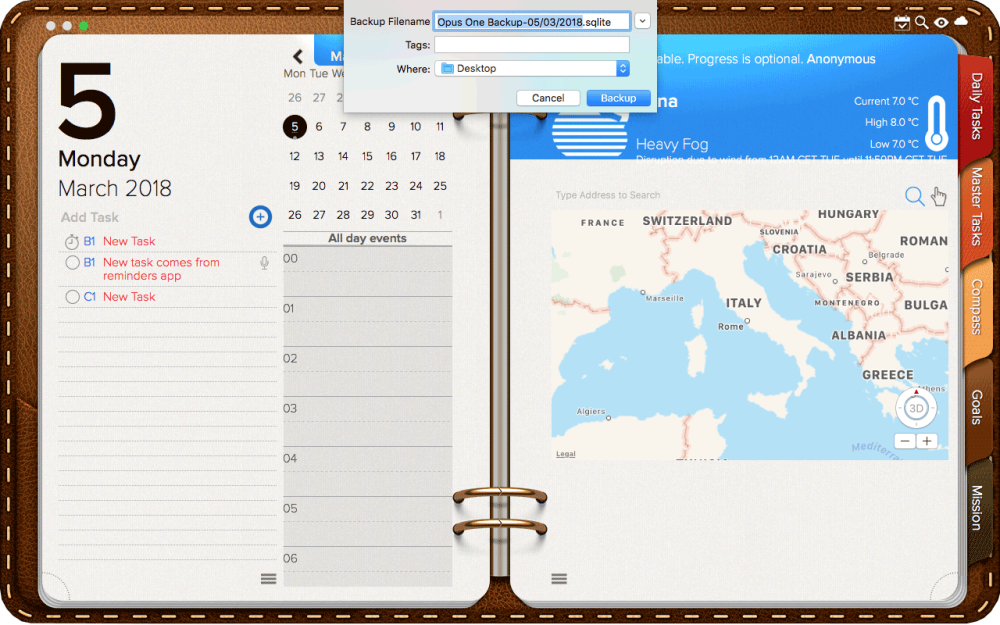Select date 31 in the calendar
Image resolution: width=1000 pixels, height=625 pixels.
click(x=416, y=215)
